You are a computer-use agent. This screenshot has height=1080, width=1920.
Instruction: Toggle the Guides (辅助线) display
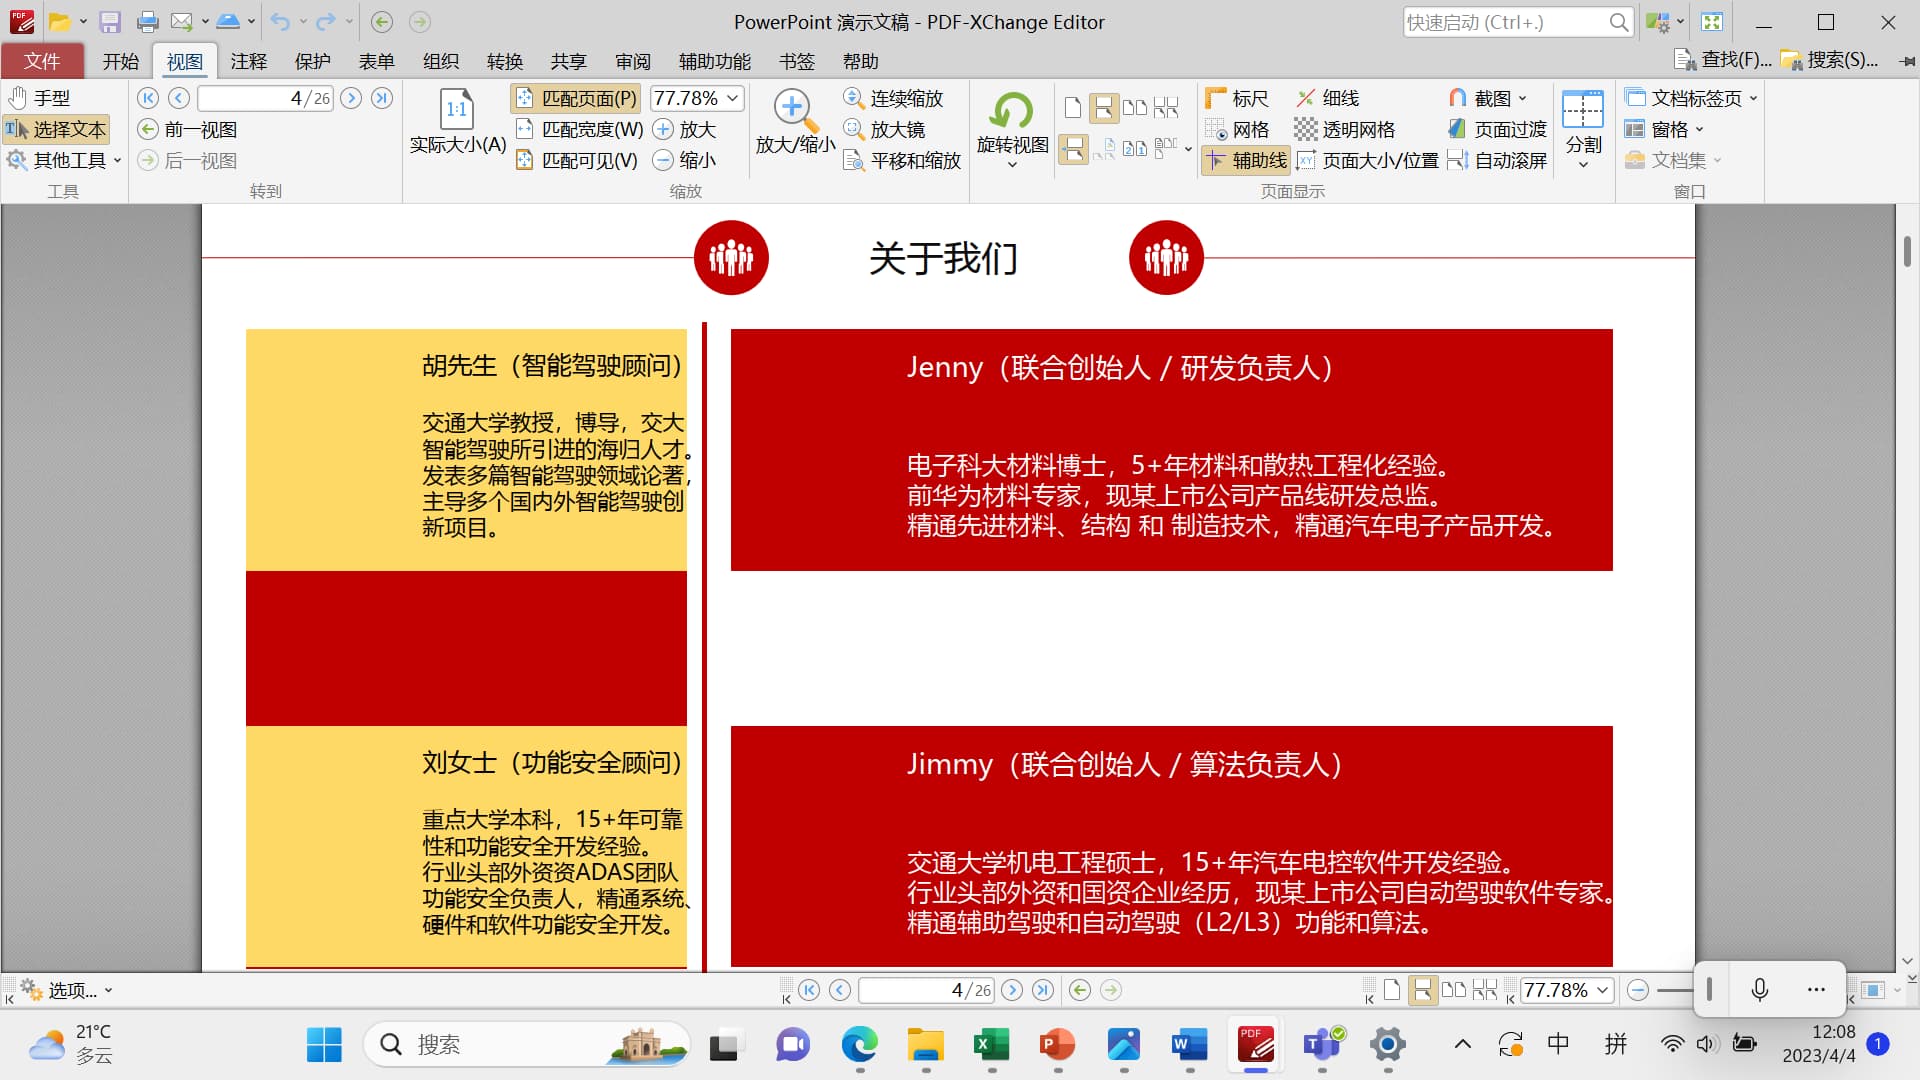click(x=1246, y=160)
